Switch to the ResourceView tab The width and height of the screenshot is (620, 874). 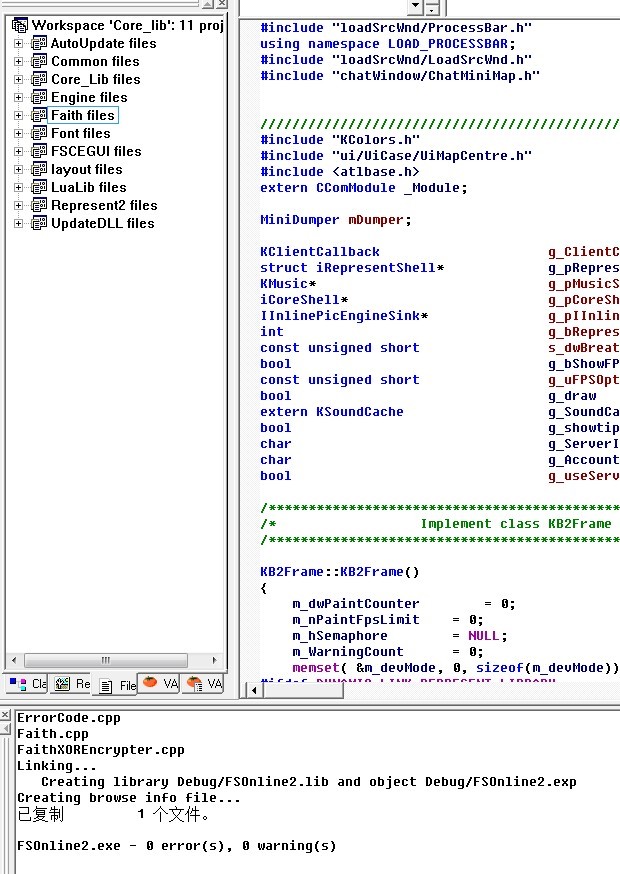click(x=72, y=685)
